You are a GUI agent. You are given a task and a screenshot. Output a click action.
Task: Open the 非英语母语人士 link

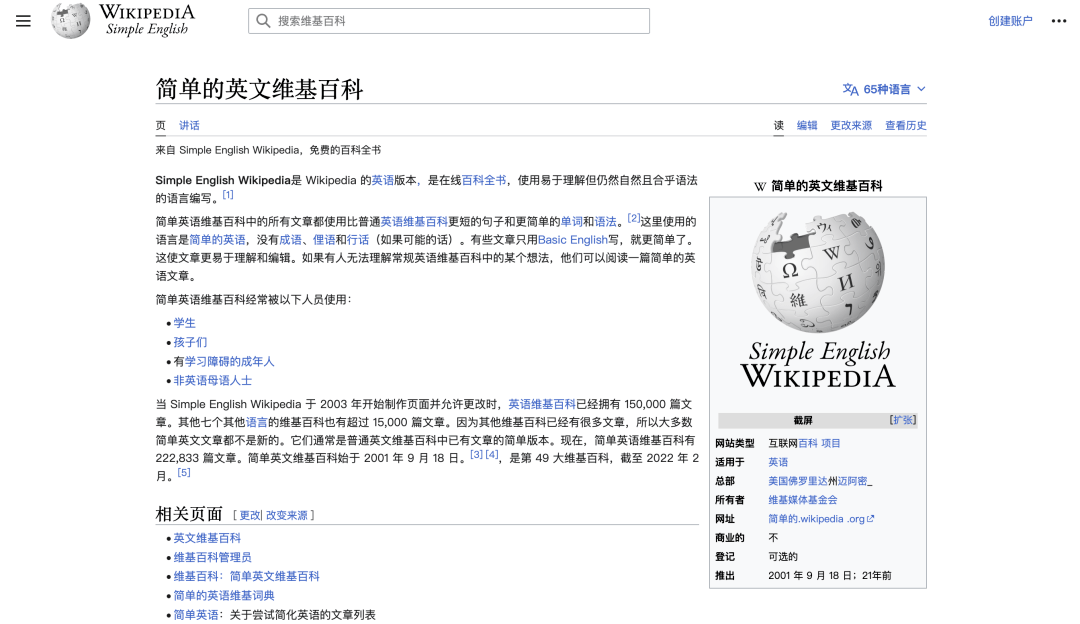point(213,381)
